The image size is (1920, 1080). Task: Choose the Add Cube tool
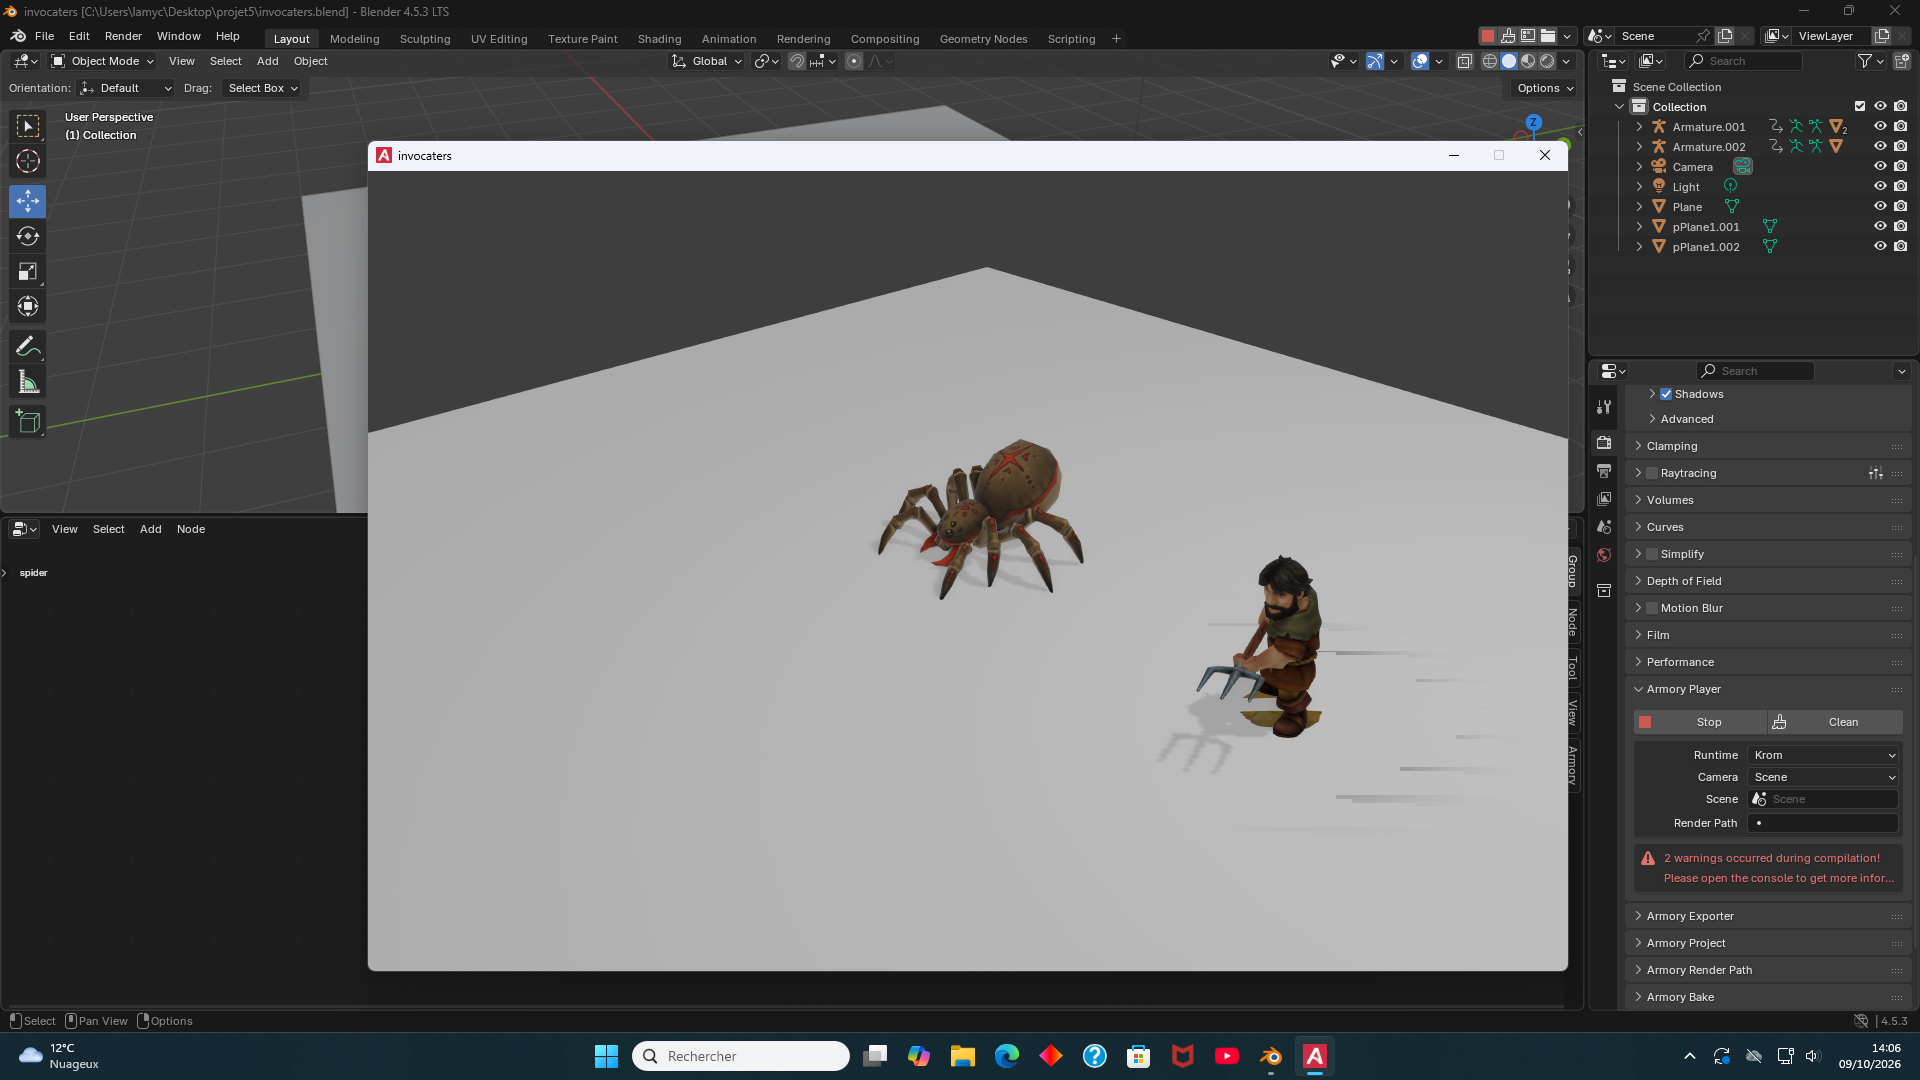tap(28, 422)
